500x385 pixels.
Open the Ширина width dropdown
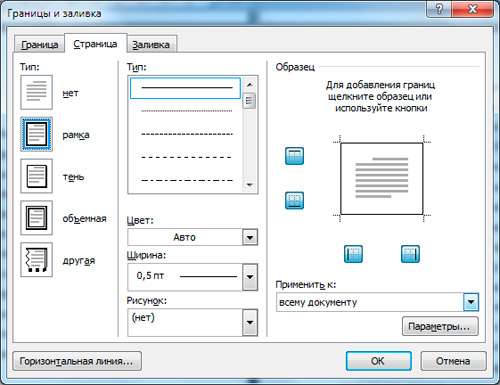coord(250,277)
